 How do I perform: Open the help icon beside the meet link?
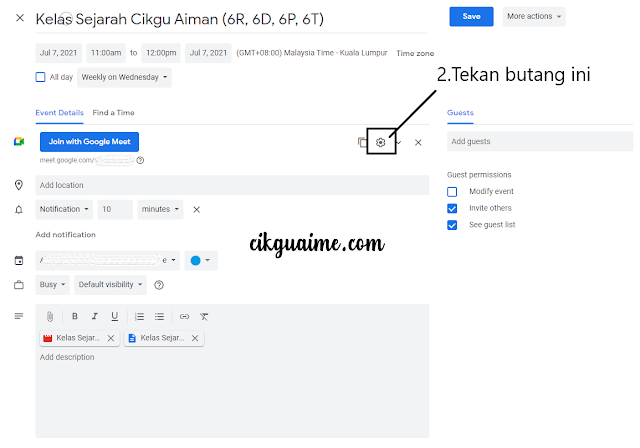[140, 160]
